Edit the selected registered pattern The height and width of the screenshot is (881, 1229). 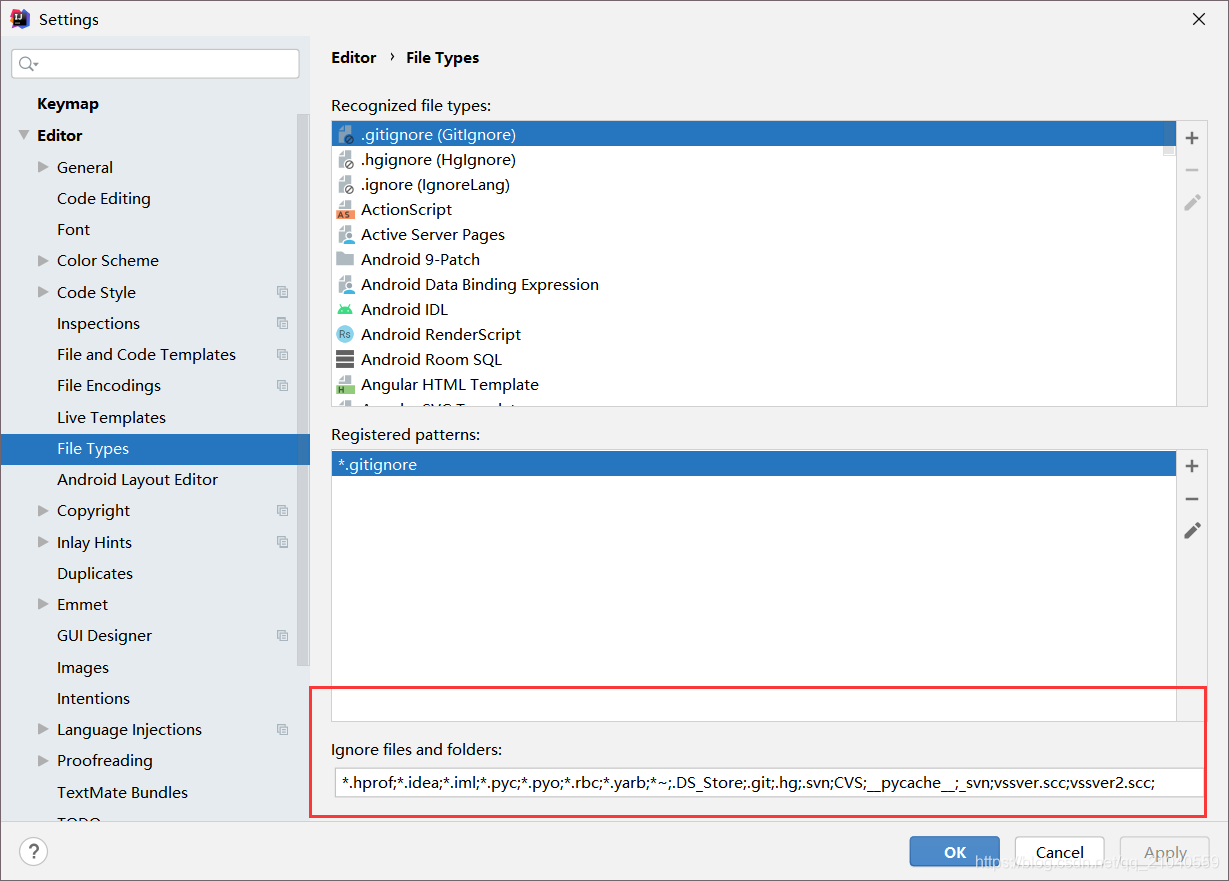[x=1192, y=530]
